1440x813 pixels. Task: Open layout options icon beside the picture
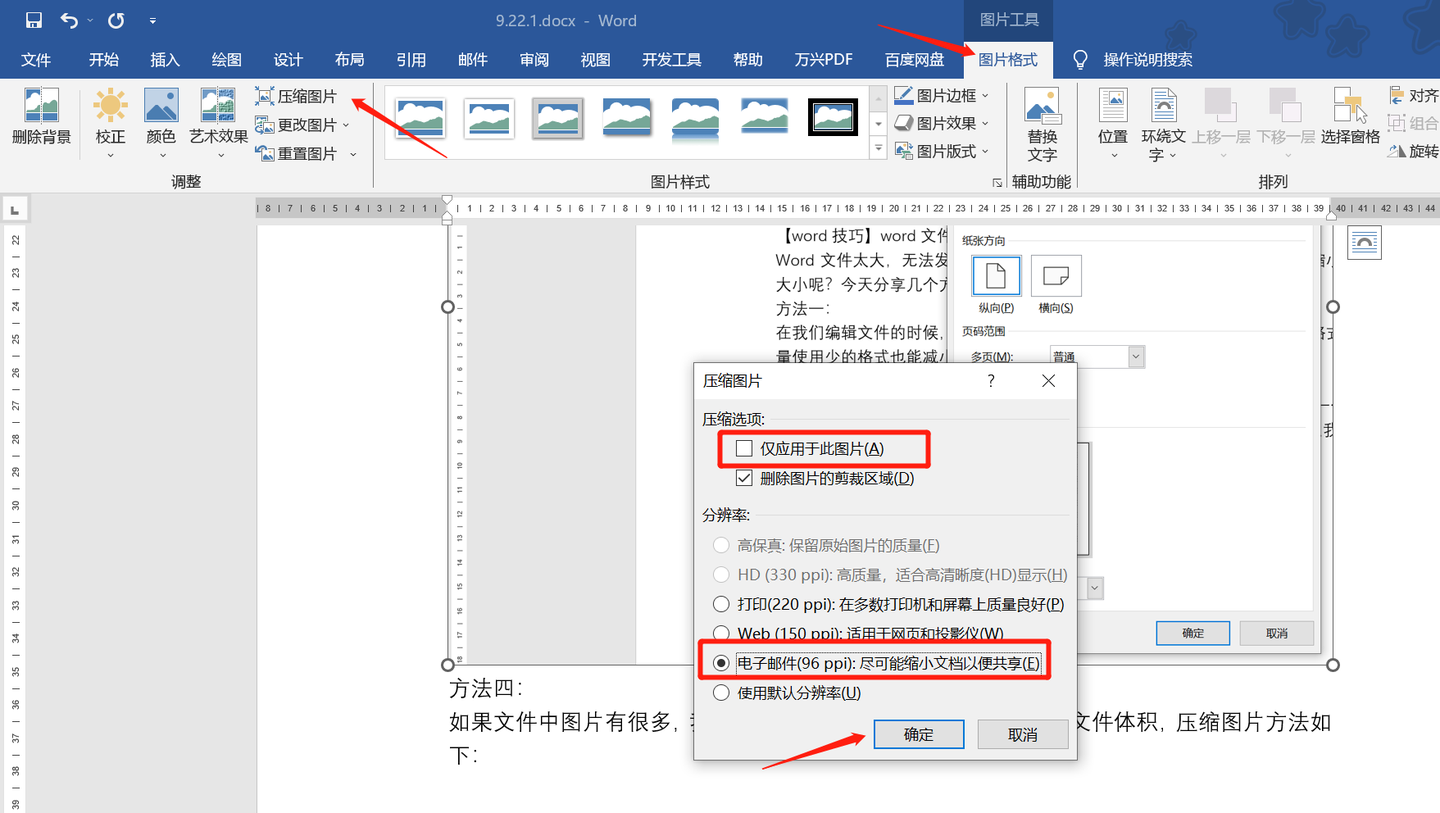click(1365, 243)
